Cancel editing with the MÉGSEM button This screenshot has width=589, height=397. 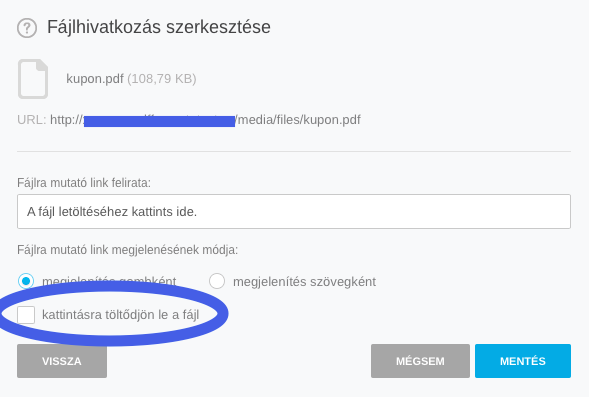(x=420, y=361)
